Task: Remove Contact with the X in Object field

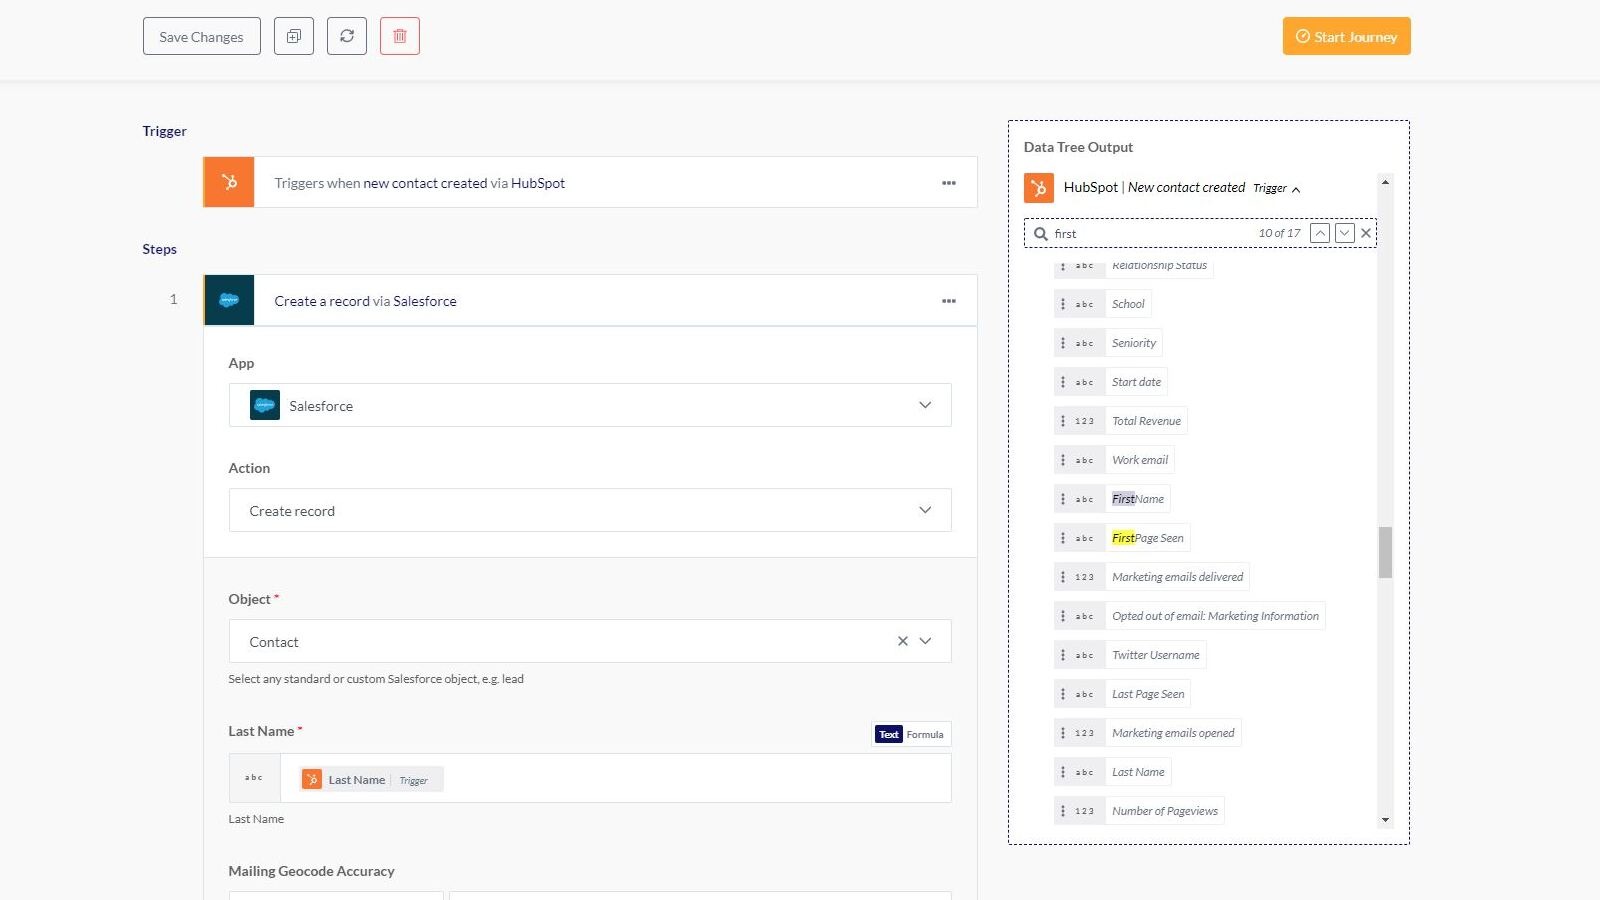Action: [x=903, y=641]
